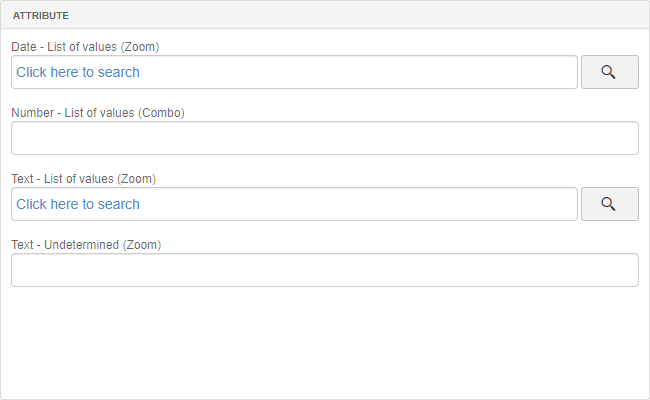Screen dimensions: 650x400
Task: Open the Date list of values zoom search
Action: pyautogui.click(x=610, y=72)
